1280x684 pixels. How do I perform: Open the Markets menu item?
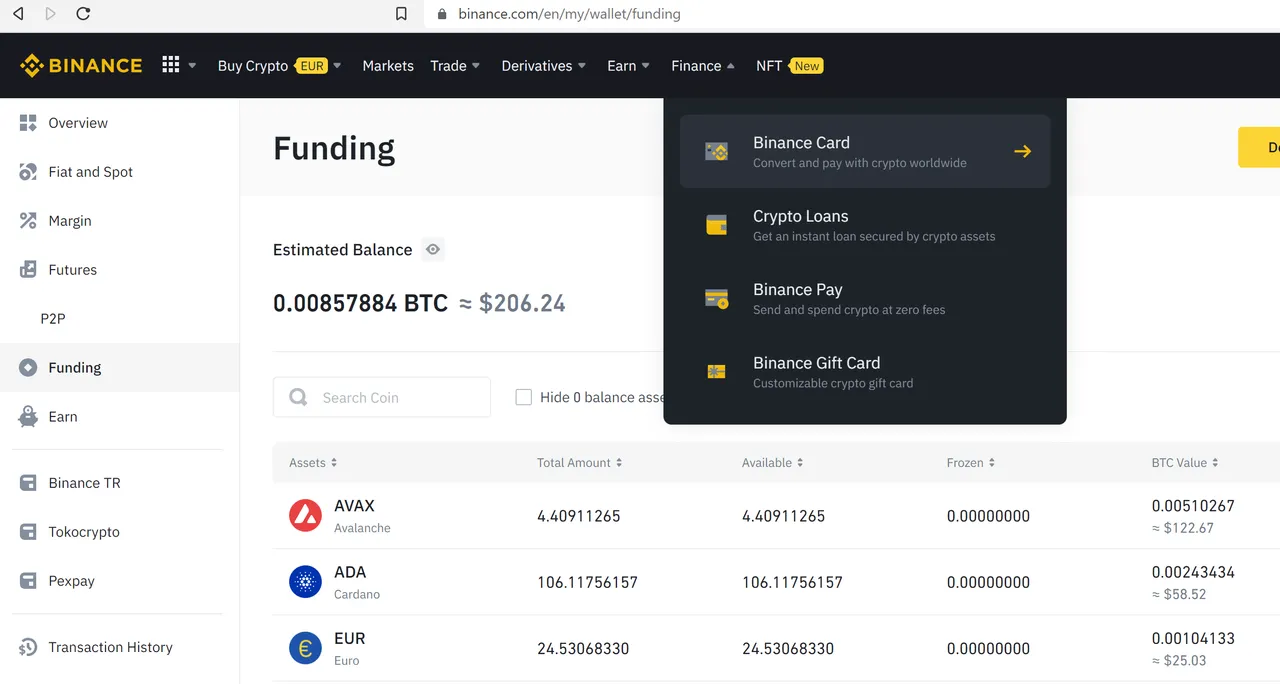pyautogui.click(x=388, y=66)
